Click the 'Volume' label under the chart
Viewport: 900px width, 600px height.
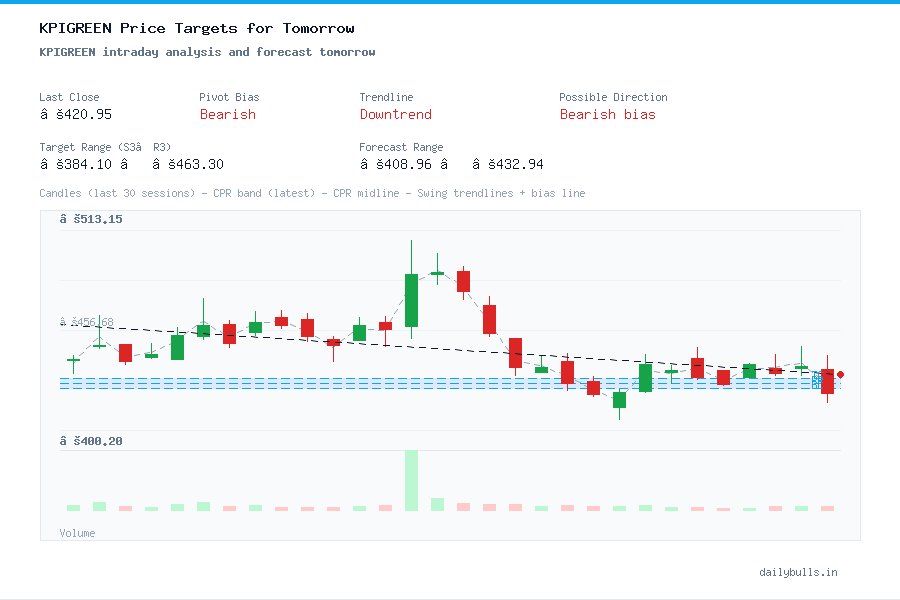(77, 533)
